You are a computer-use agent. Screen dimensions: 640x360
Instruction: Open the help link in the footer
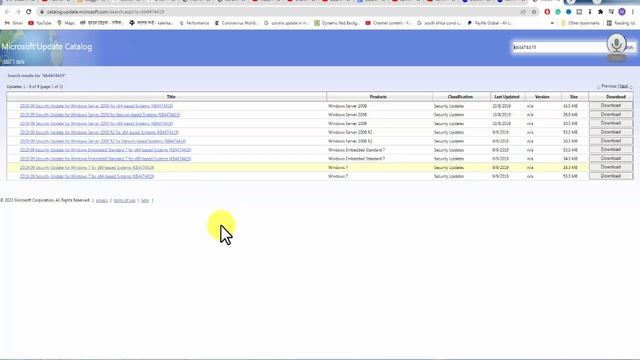coord(145,200)
